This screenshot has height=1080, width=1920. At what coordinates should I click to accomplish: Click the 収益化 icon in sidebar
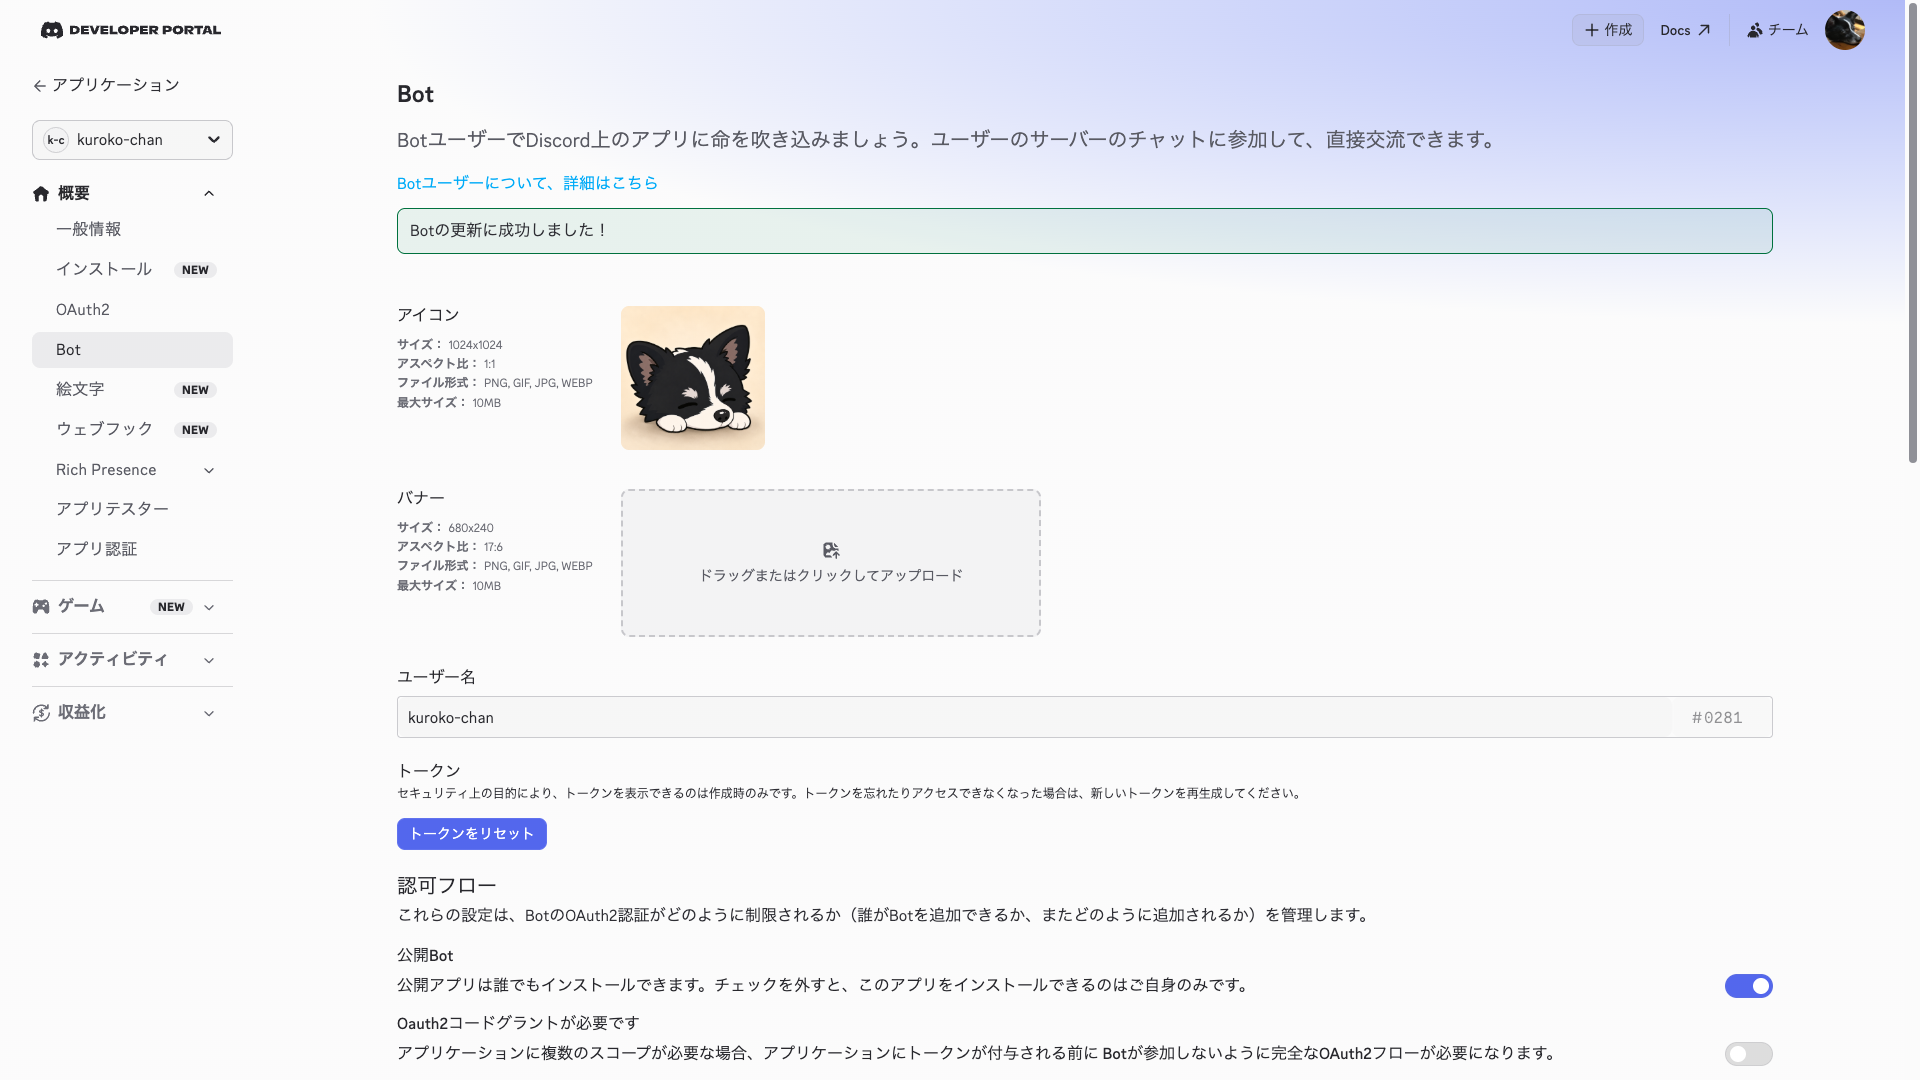pos(41,712)
